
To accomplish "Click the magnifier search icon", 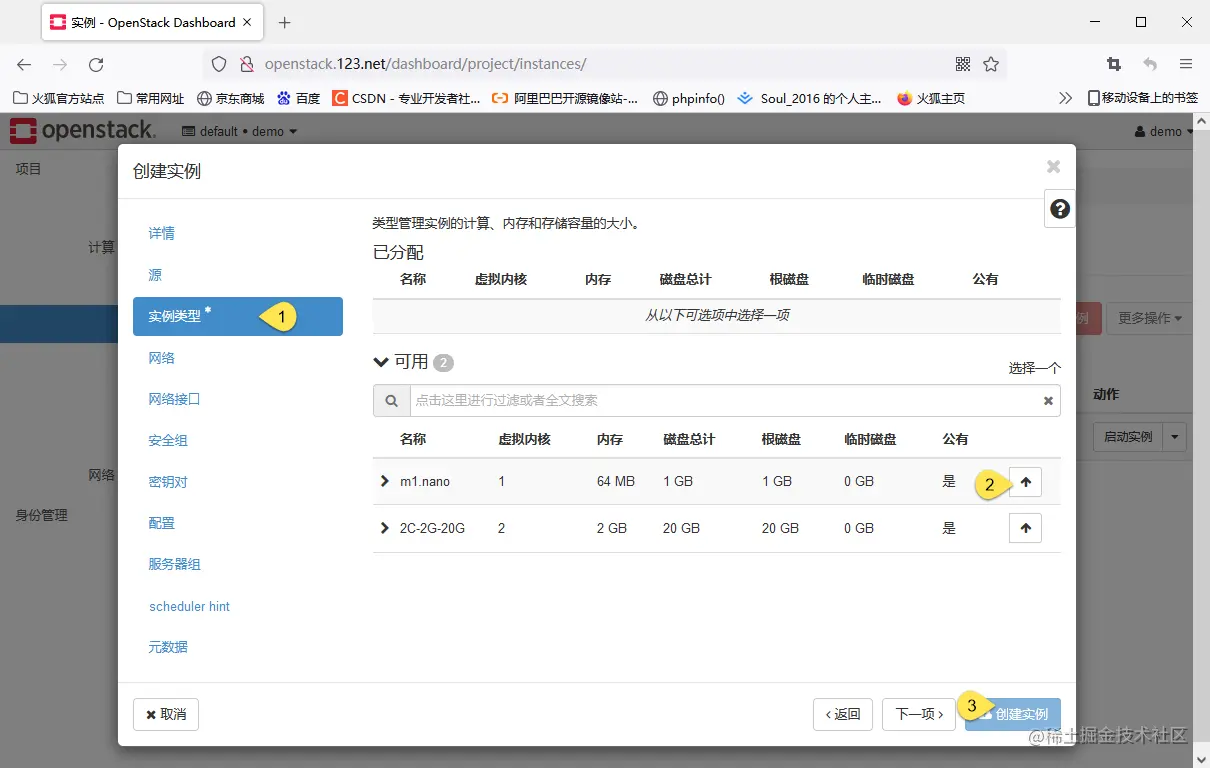I will click(x=391, y=400).
